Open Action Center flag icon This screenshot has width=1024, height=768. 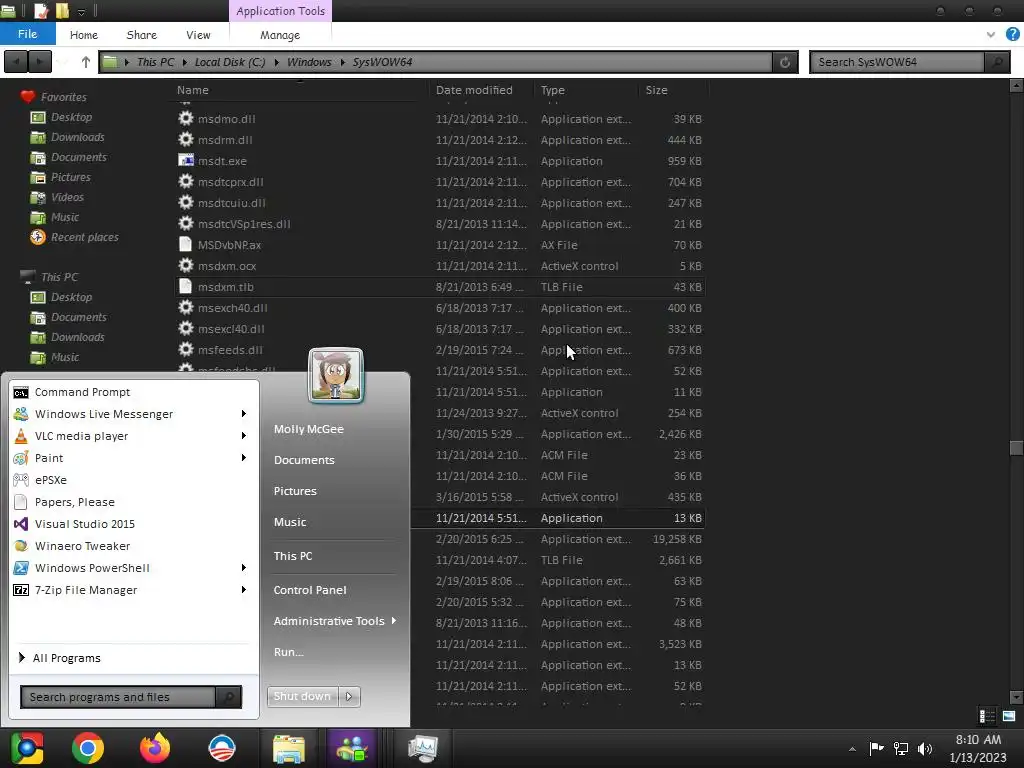[876, 748]
